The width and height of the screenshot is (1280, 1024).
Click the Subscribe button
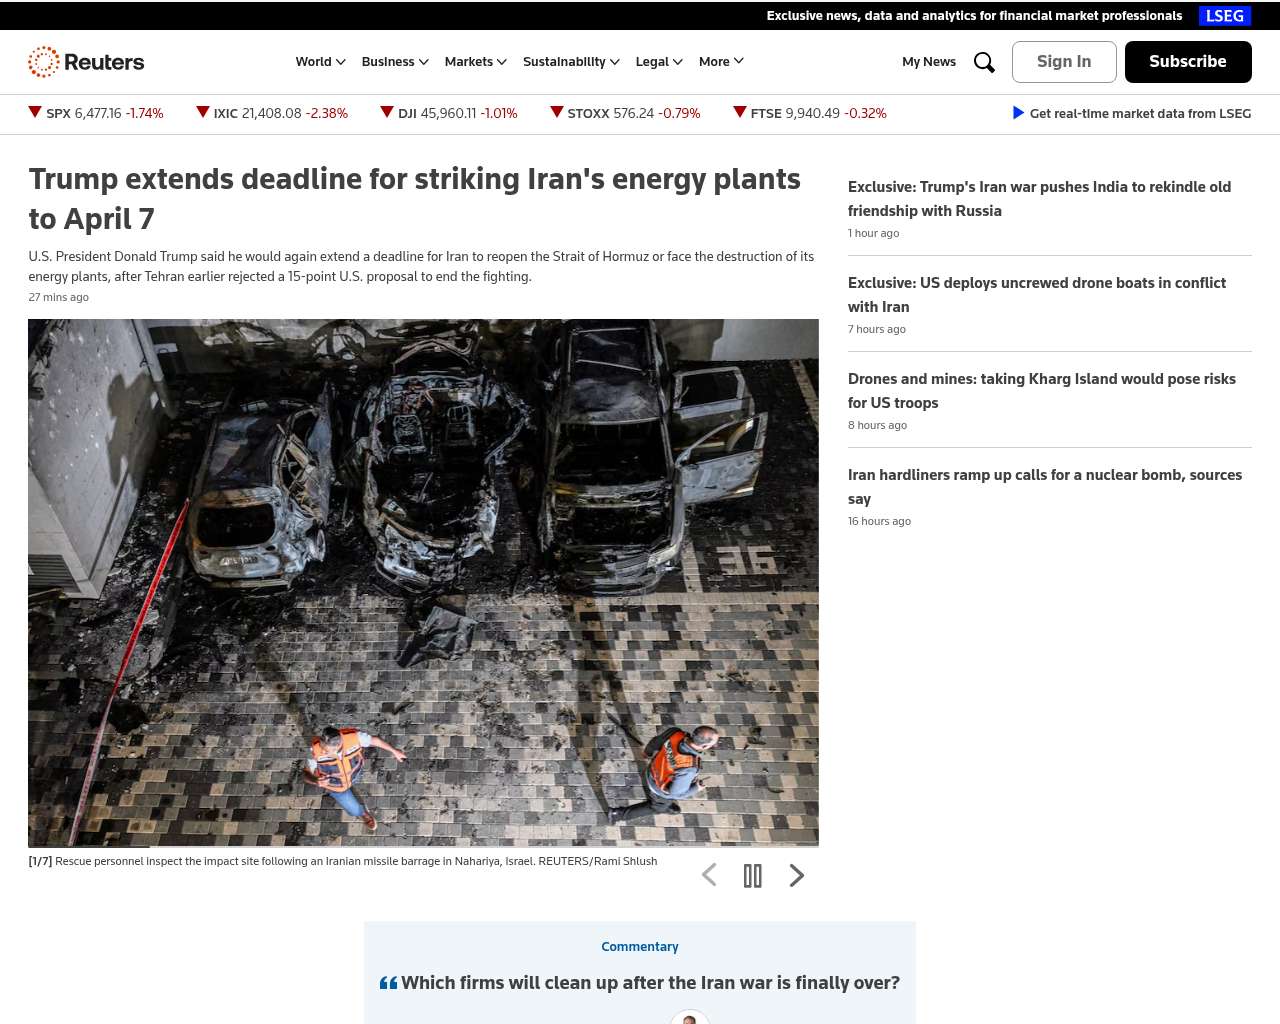coord(1188,62)
